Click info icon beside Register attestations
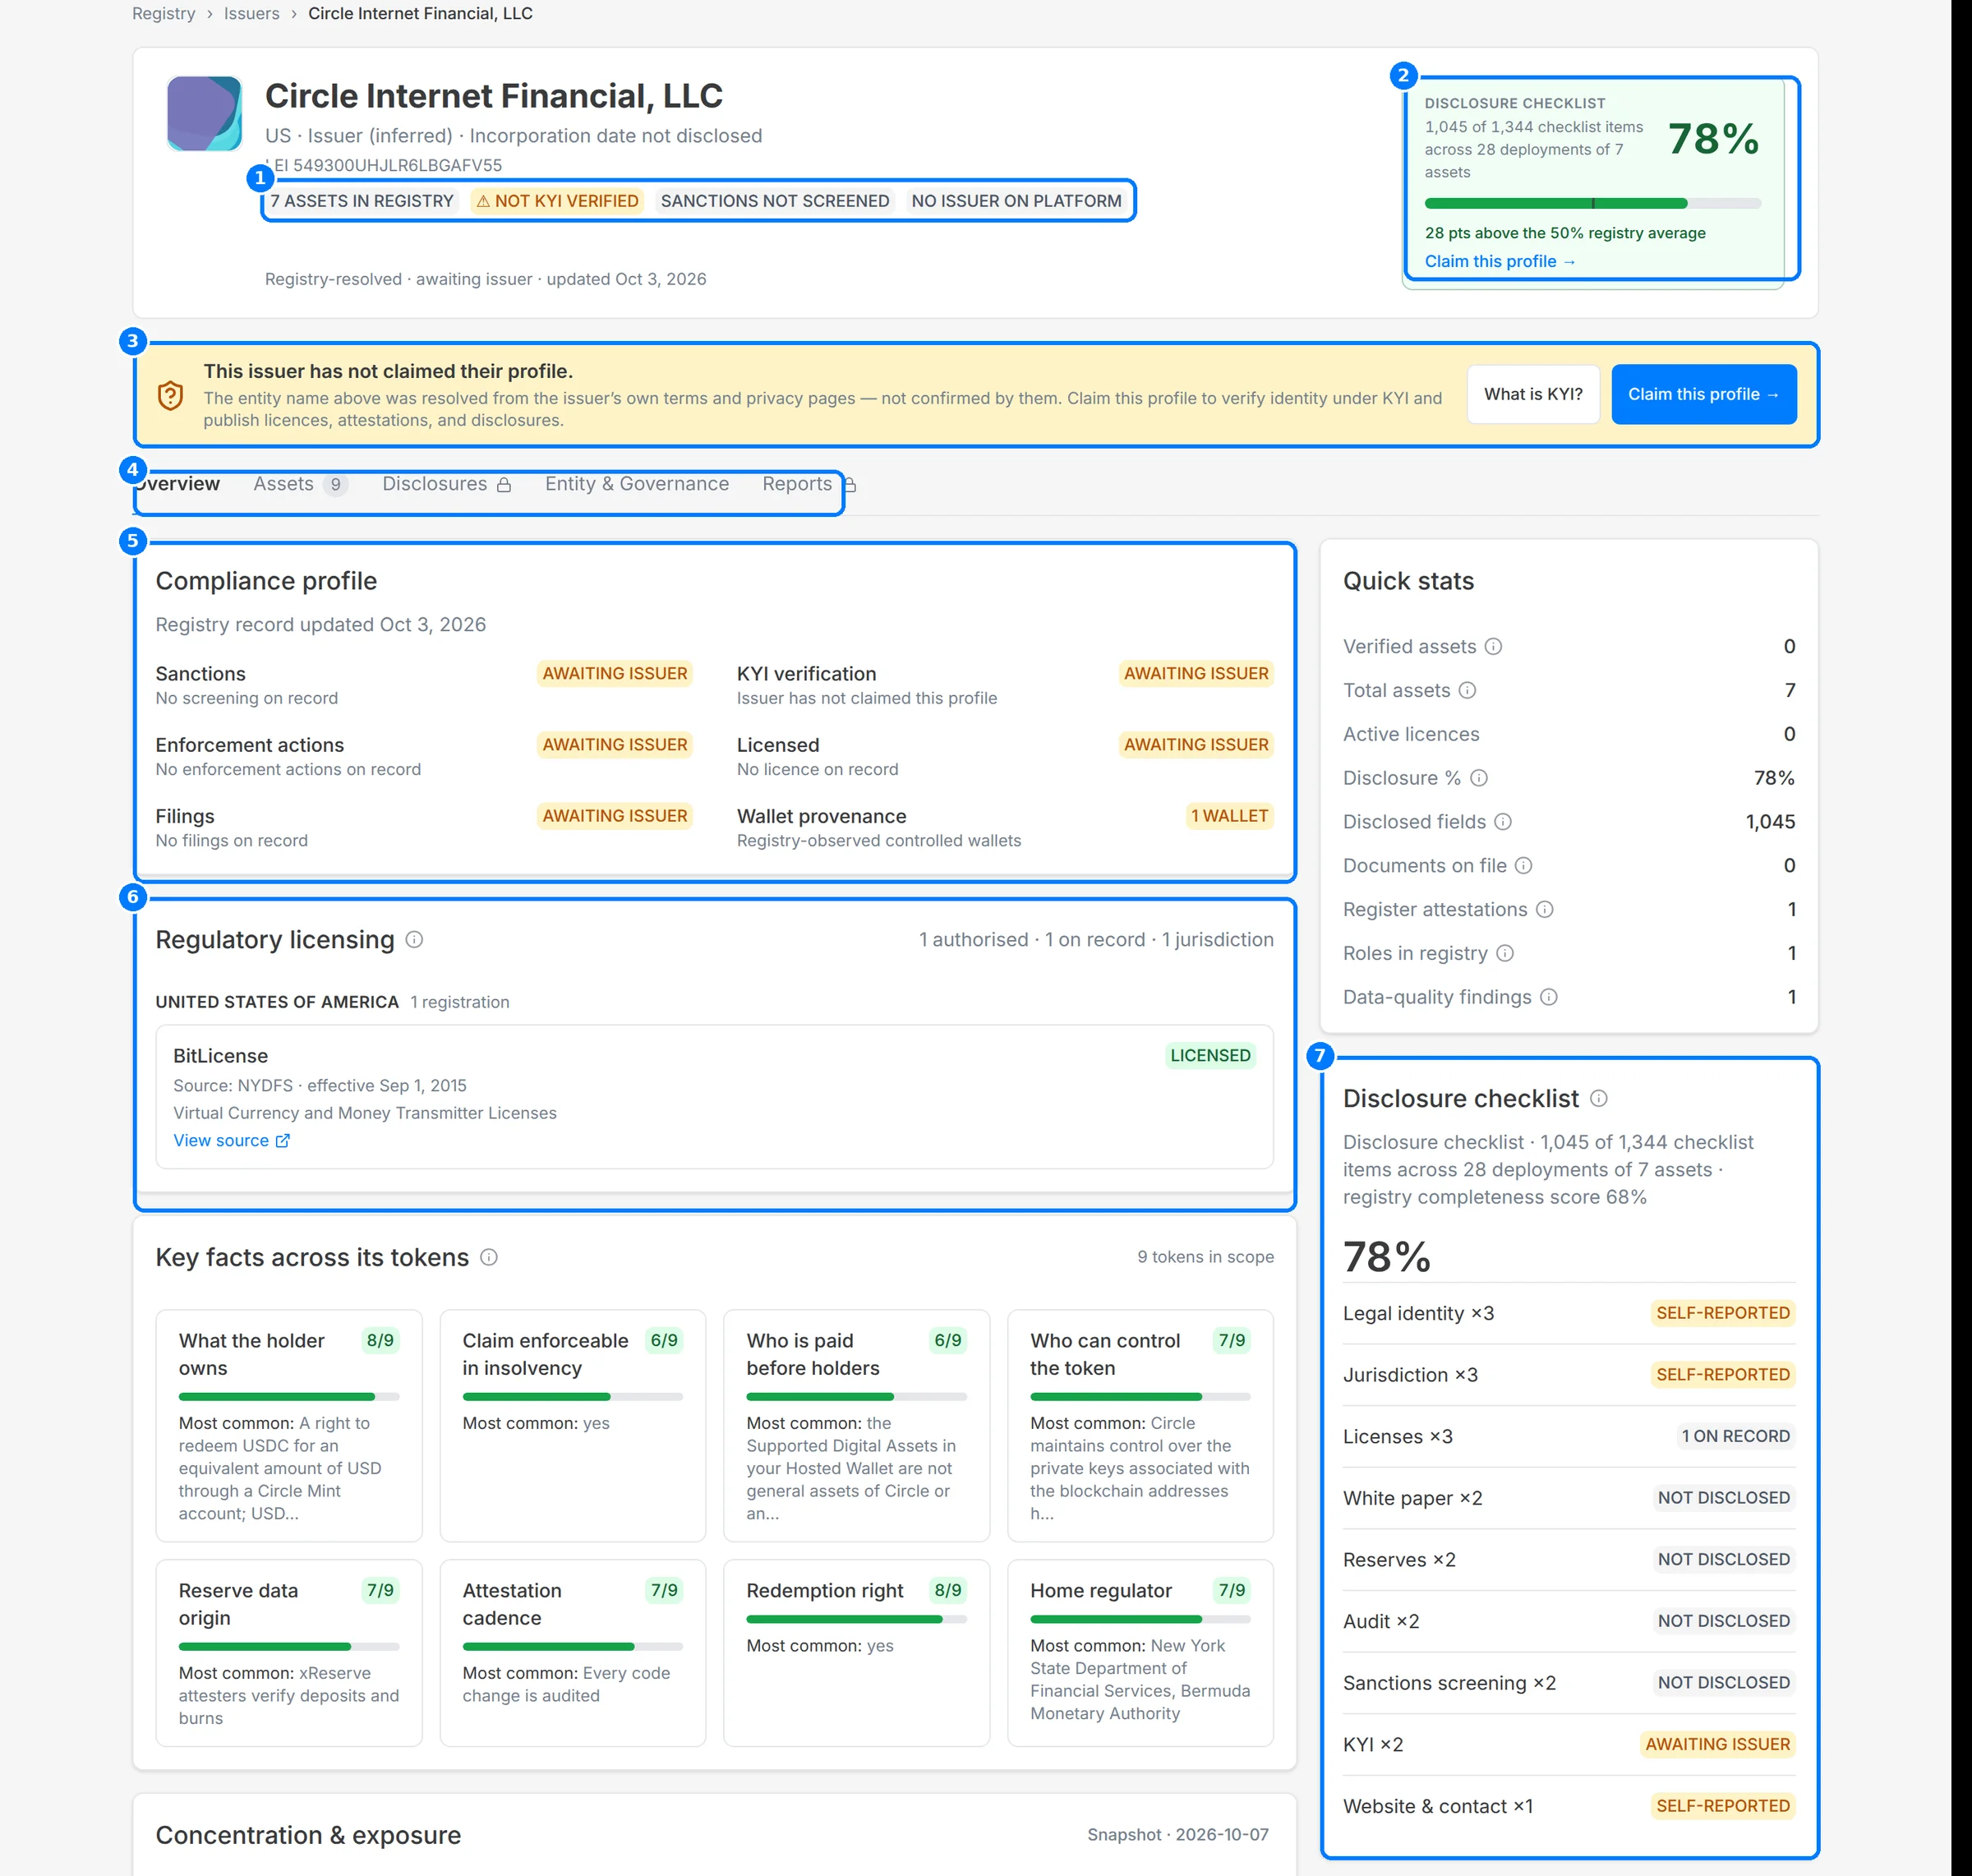Screen dimensions: 1972x1876 1544,909
